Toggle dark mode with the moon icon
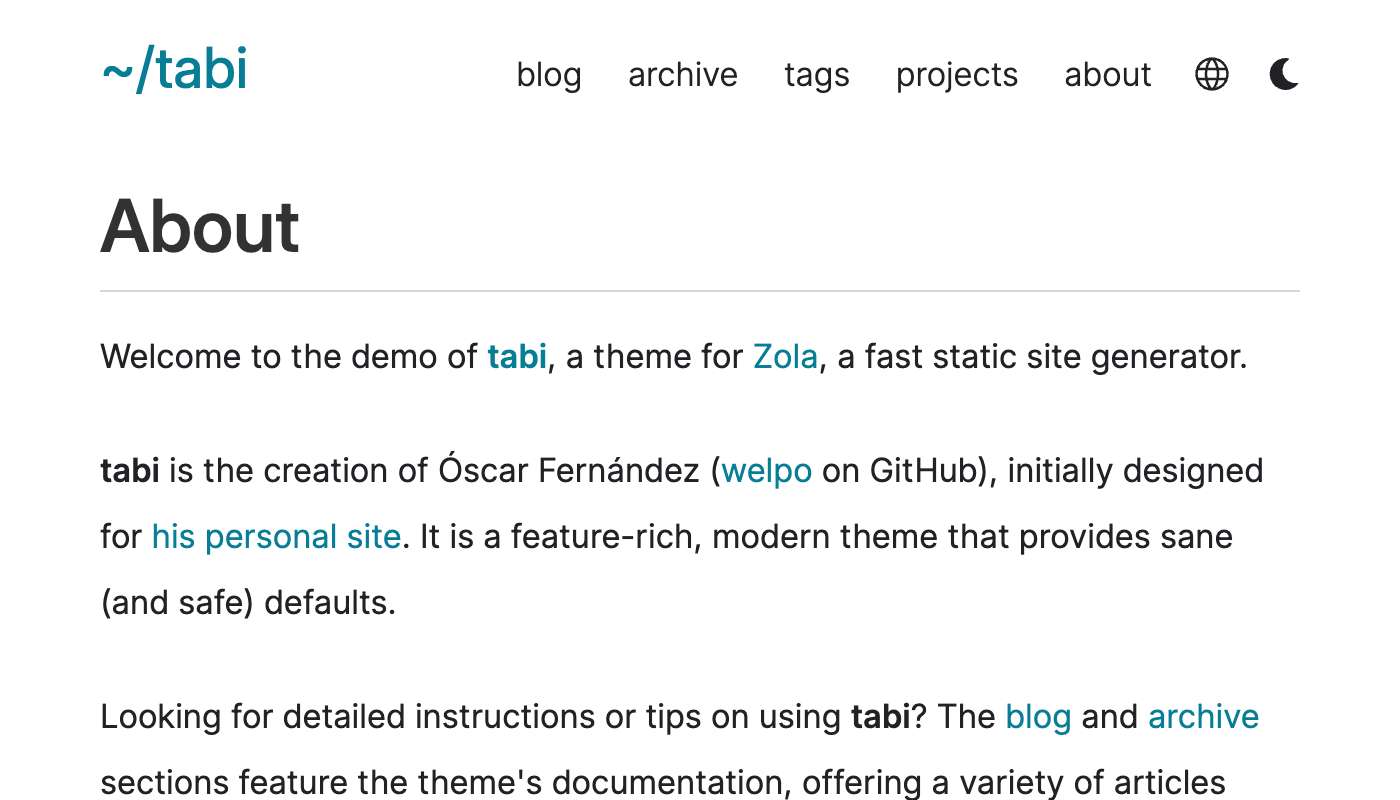Image resolution: width=1400 pixels, height=800 pixels. 1284,74
